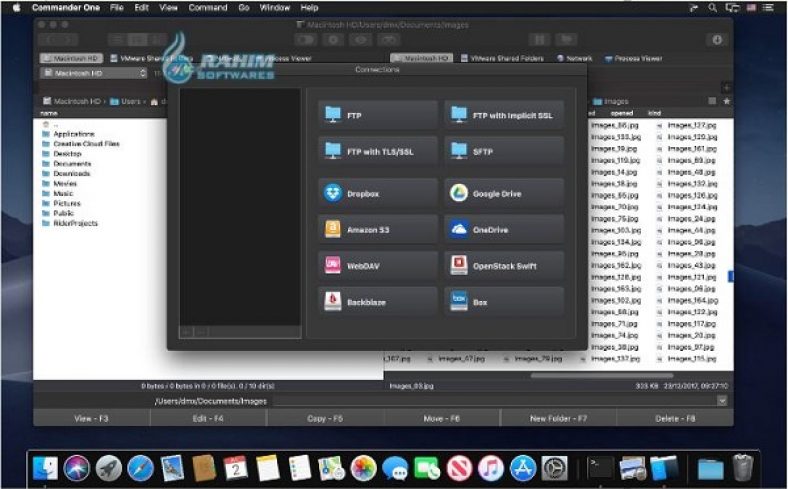This screenshot has height=489, width=788.
Task: Open the Trash in the Dock
Action: coord(743,468)
